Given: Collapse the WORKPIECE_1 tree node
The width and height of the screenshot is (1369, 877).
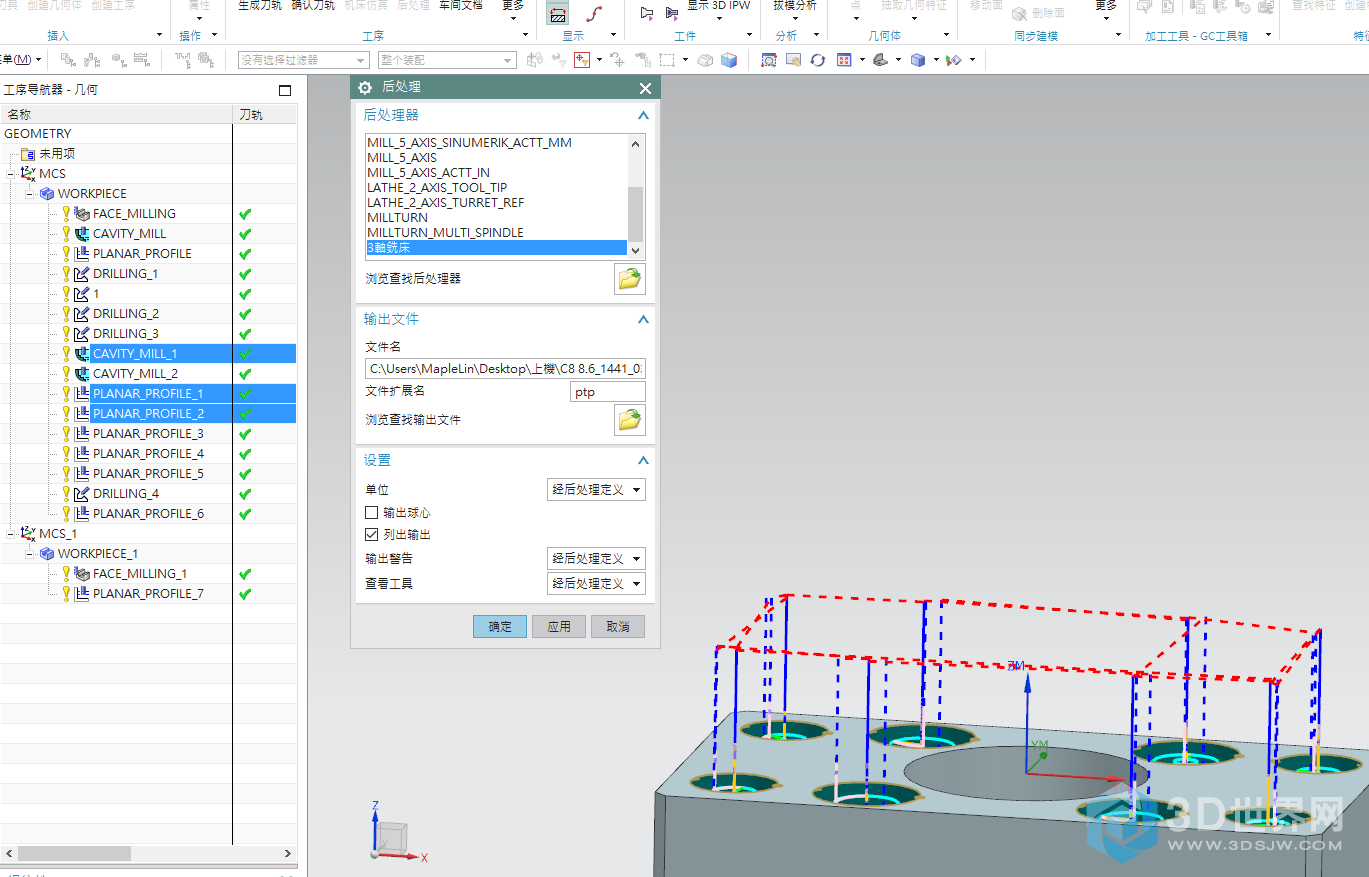Looking at the screenshot, I should pyautogui.click(x=29, y=554).
